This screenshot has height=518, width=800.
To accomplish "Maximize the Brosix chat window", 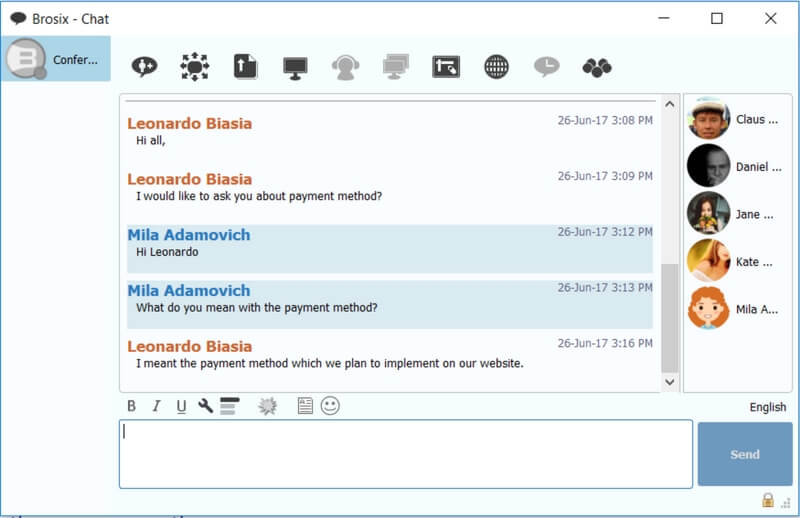I will point(717,18).
